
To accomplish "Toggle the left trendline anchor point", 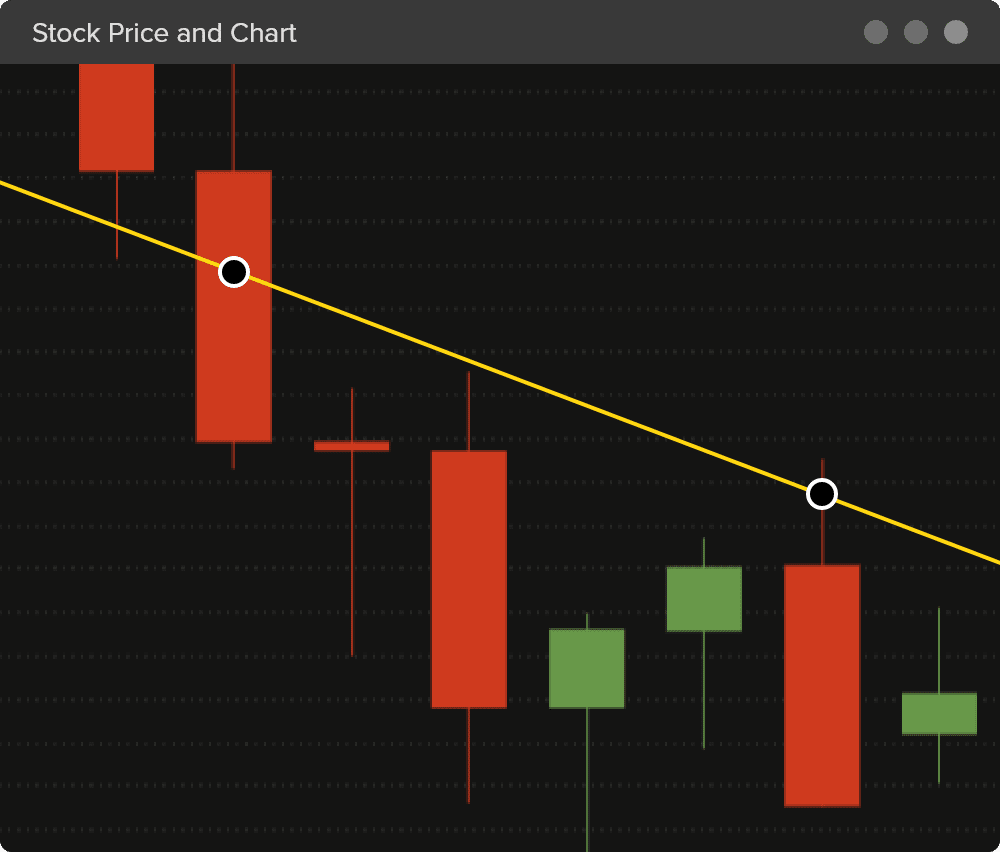I will coord(233,271).
